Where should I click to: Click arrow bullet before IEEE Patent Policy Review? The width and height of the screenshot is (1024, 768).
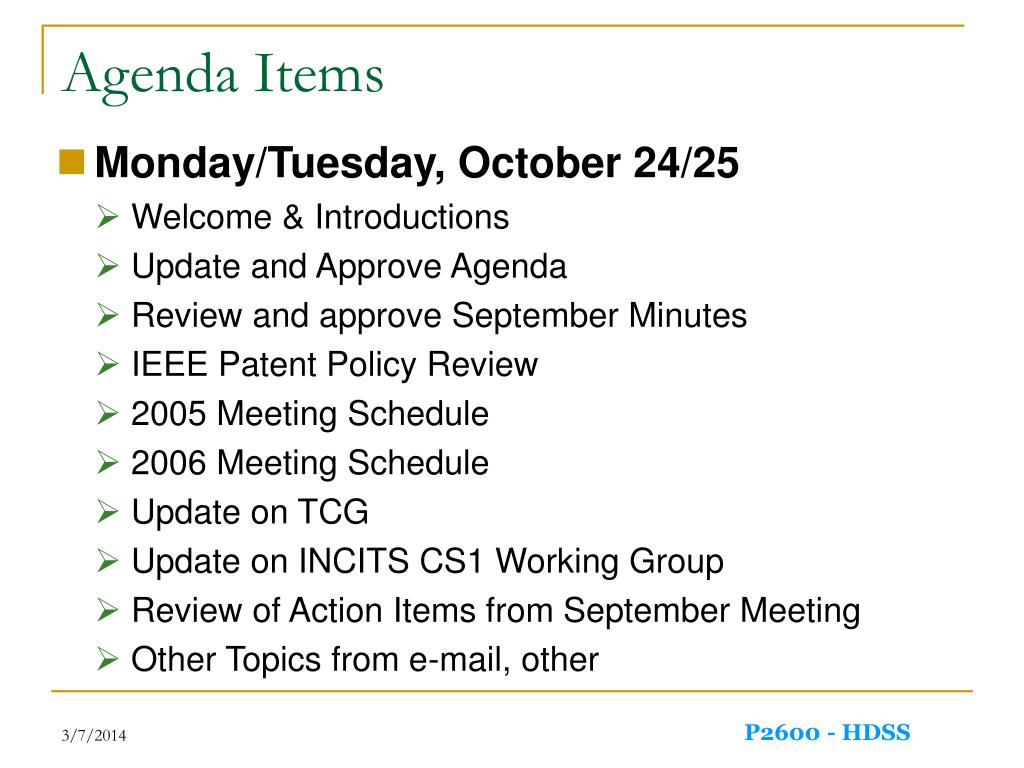coord(108,364)
